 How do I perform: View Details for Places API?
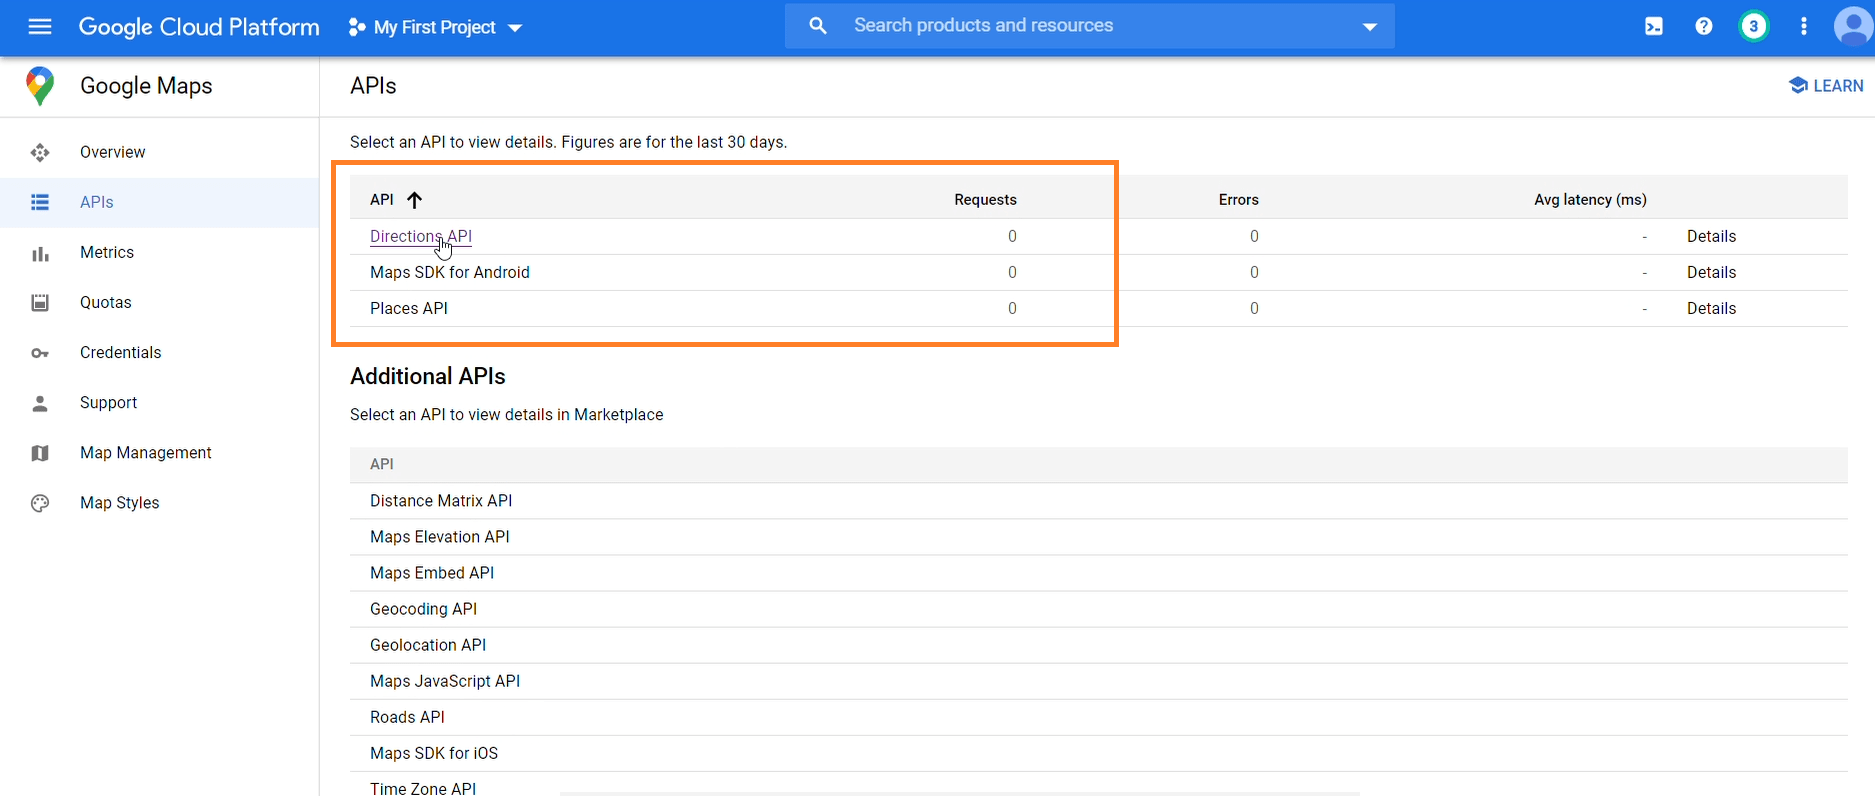1711,308
